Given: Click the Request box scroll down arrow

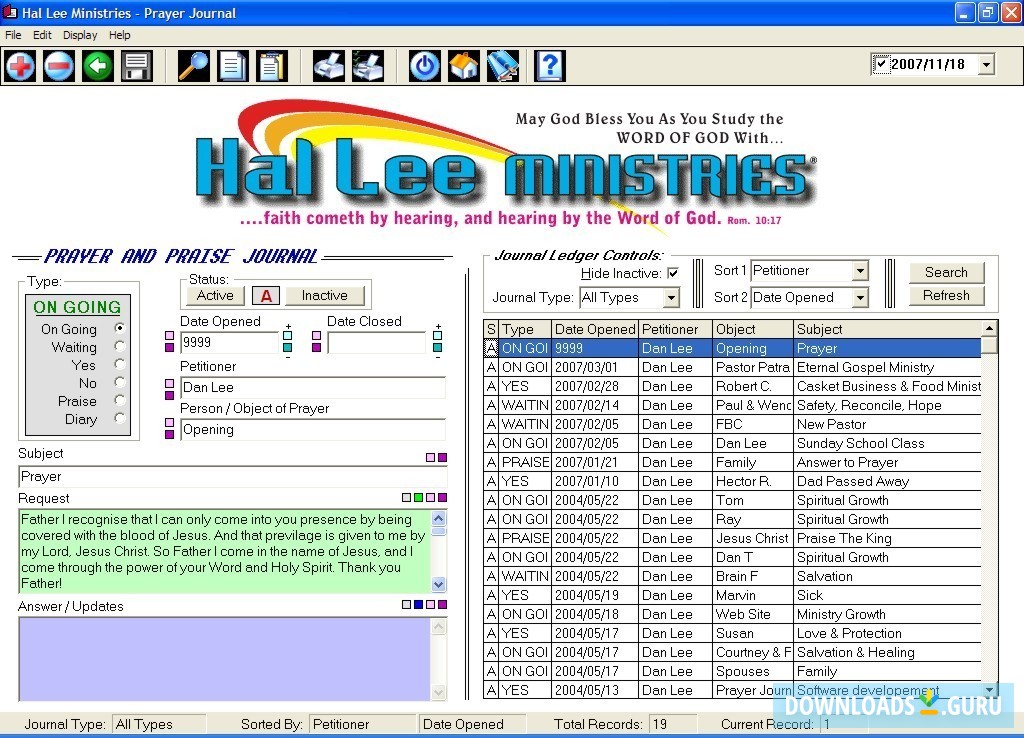Looking at the screenshot, I should (x=439, y=584).
